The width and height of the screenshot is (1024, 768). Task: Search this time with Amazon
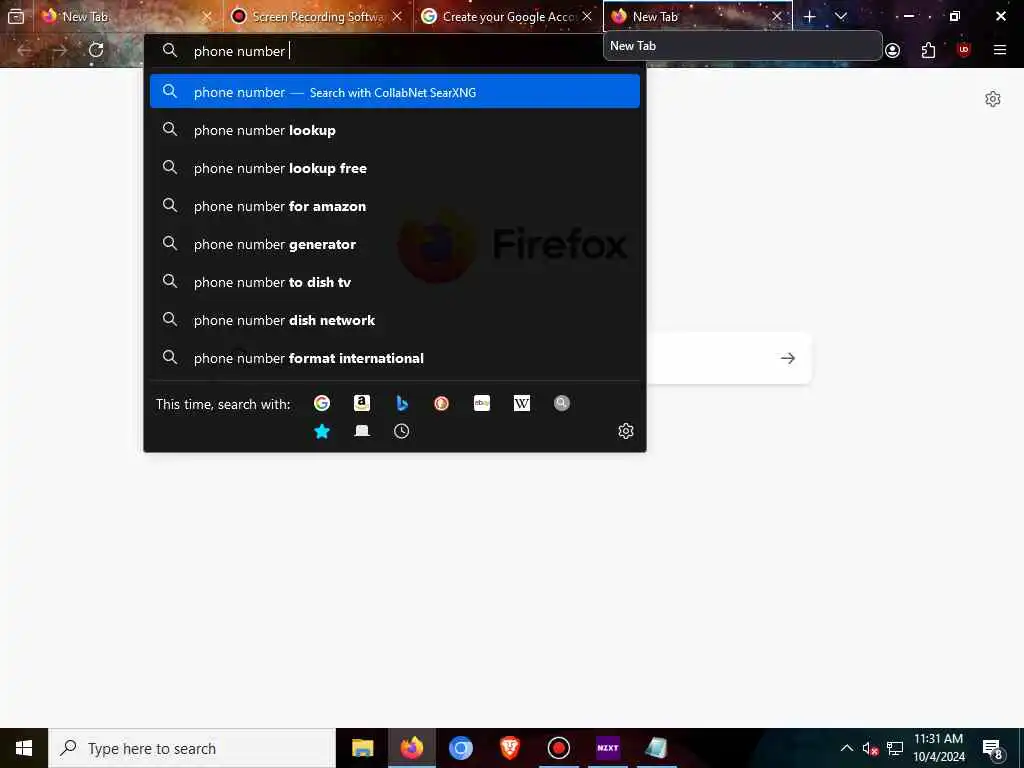[362, 404]
